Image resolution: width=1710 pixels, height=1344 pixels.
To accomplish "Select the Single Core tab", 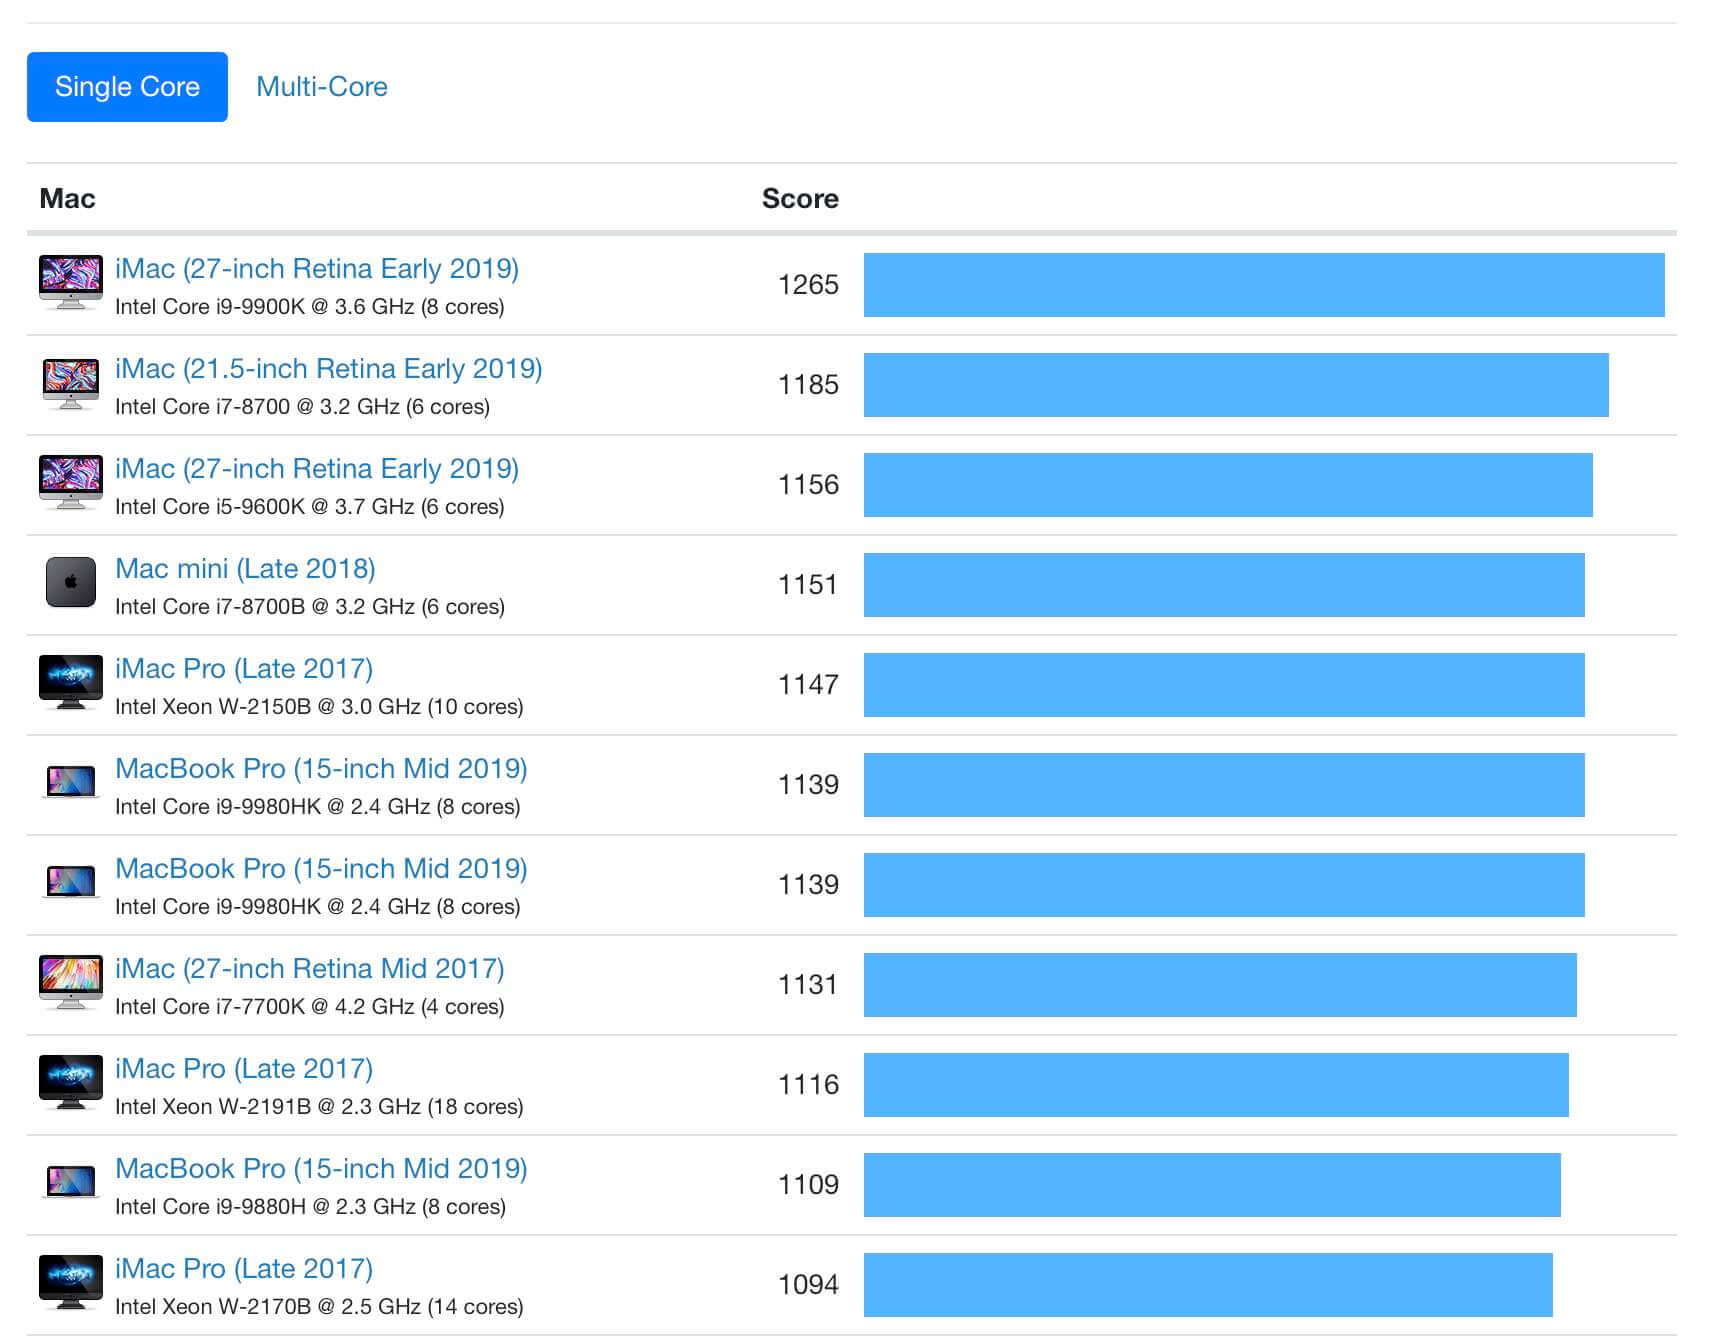I will pos(127,87).
